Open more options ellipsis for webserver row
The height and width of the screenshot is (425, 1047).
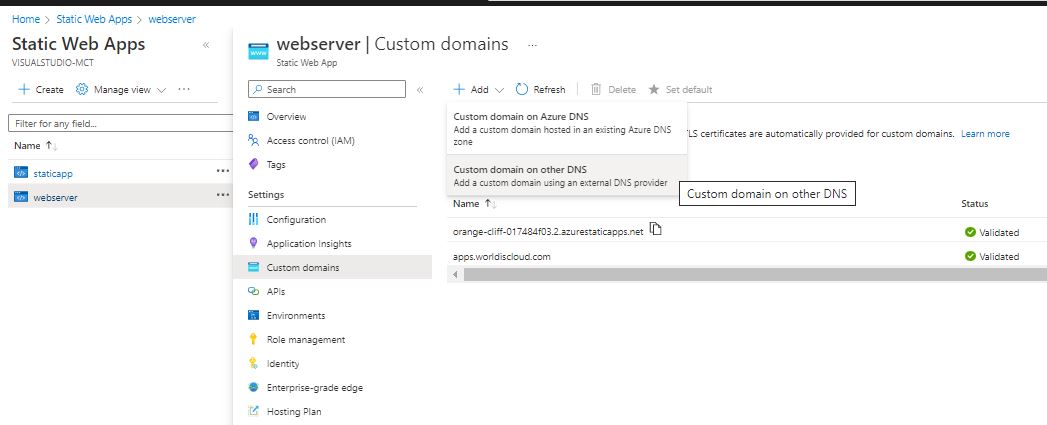(x=223, y=195)
